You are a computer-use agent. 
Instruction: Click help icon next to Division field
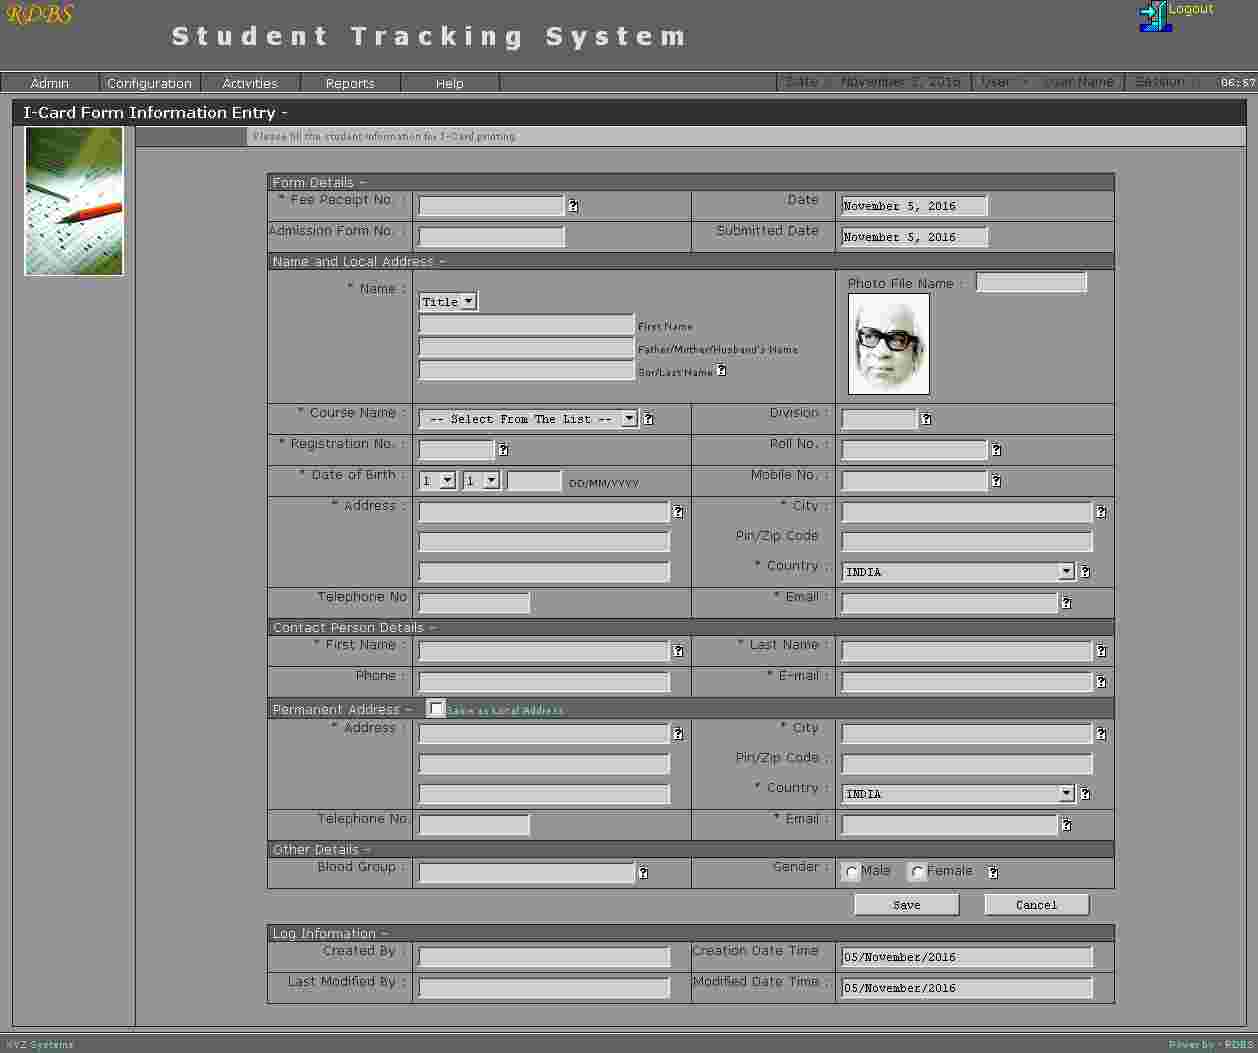[926, 419]
